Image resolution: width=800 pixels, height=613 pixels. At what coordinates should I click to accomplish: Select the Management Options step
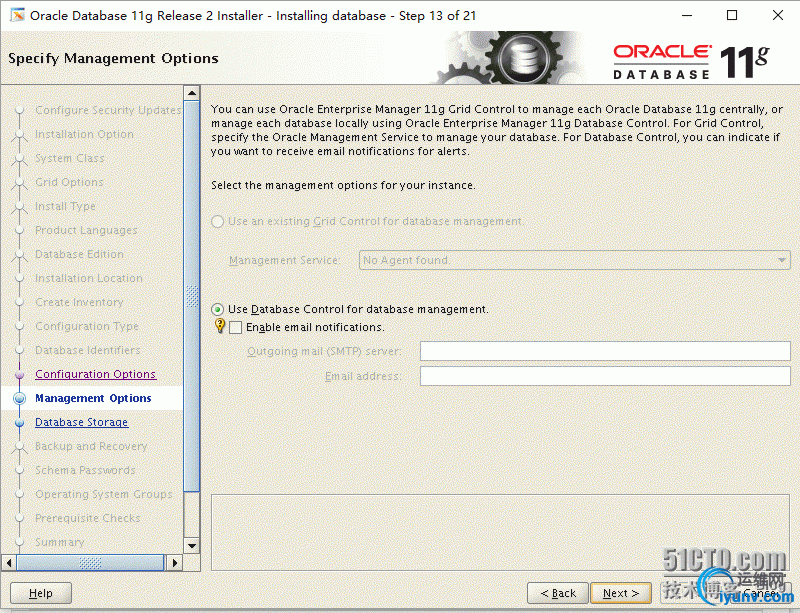[93, 398]
